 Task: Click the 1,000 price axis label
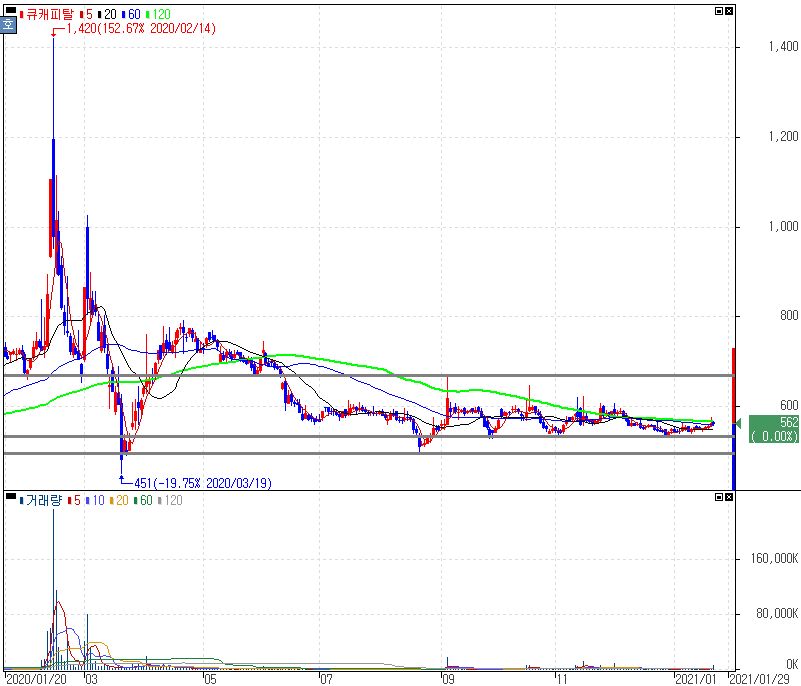pos(783,226)
